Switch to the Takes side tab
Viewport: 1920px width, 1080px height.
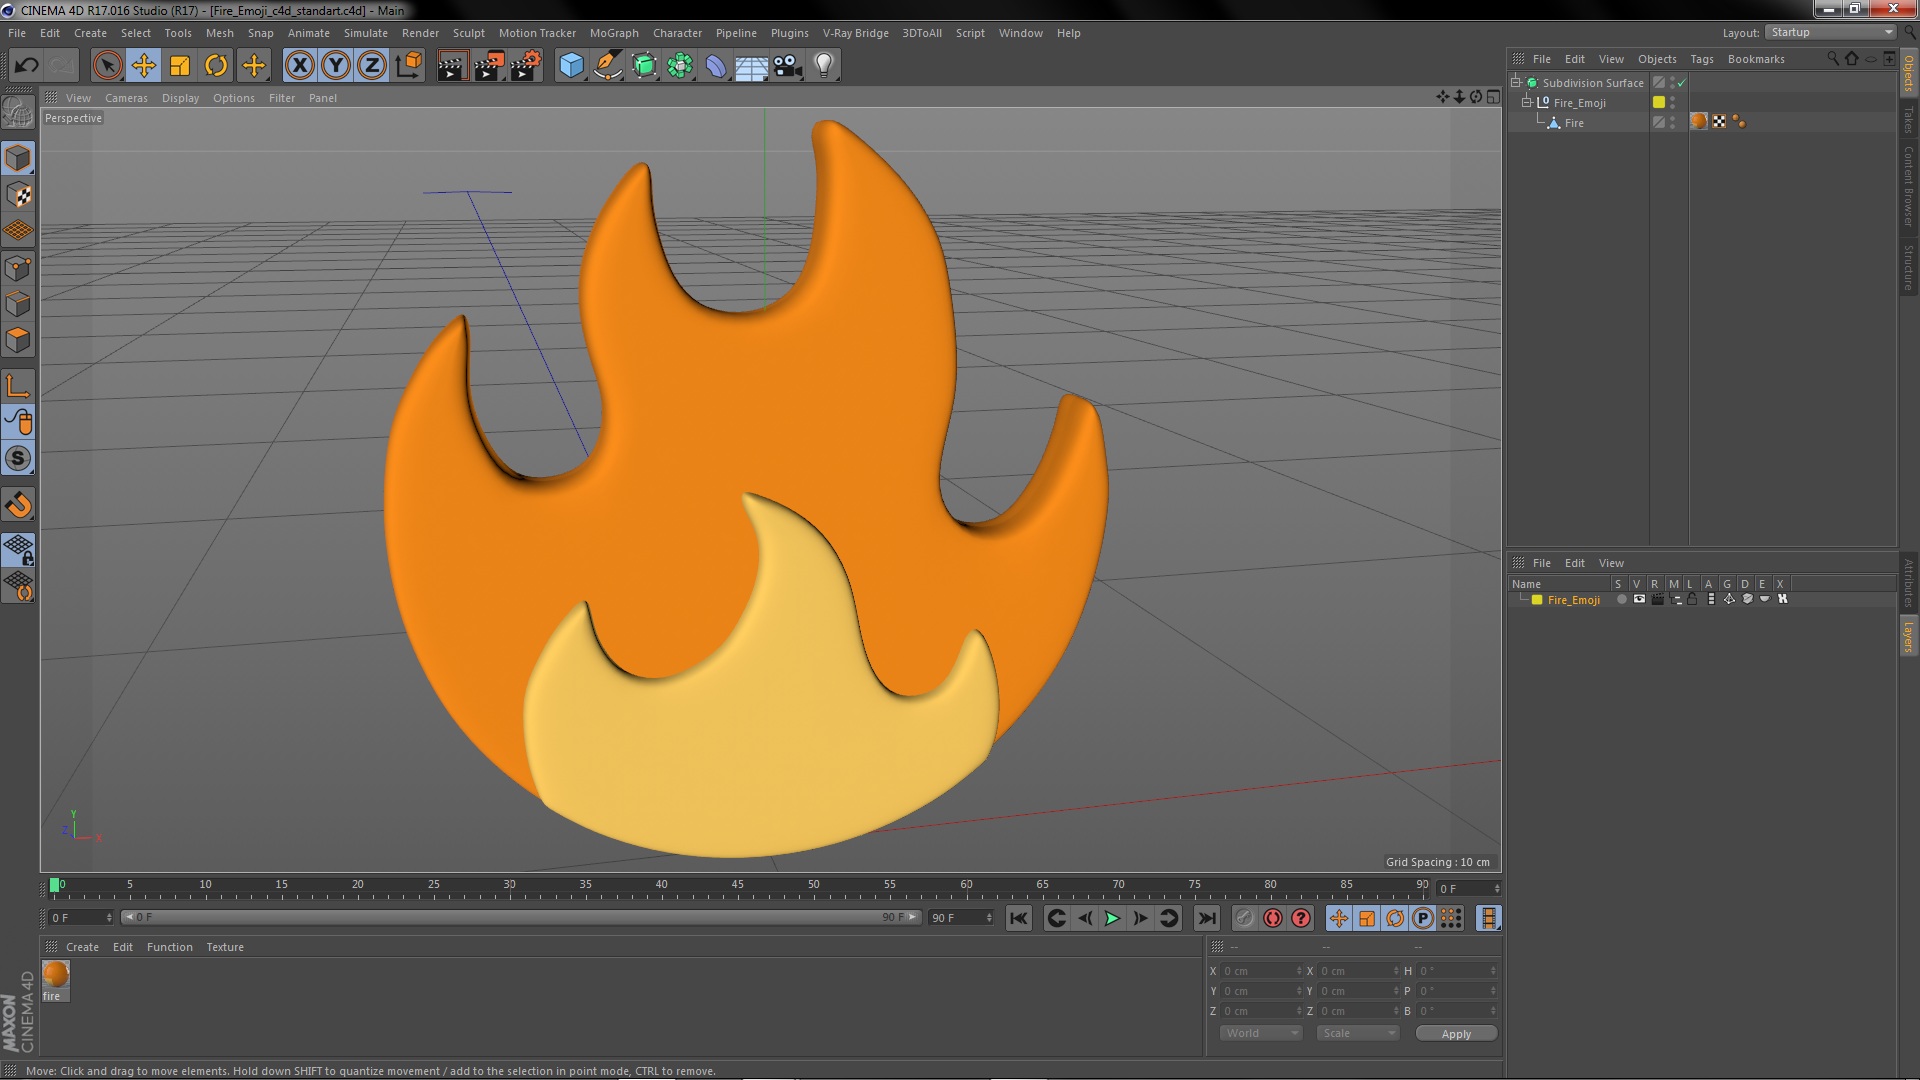1908,120
